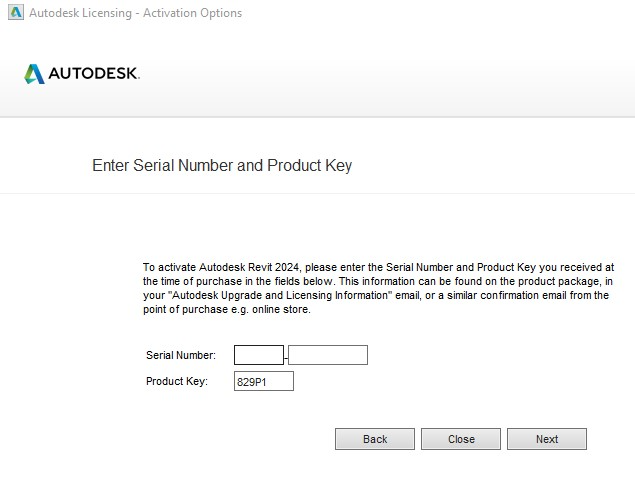Screen dimensions: 635x478
Task: Click the divider line under the heading
Action: (317, 193)
